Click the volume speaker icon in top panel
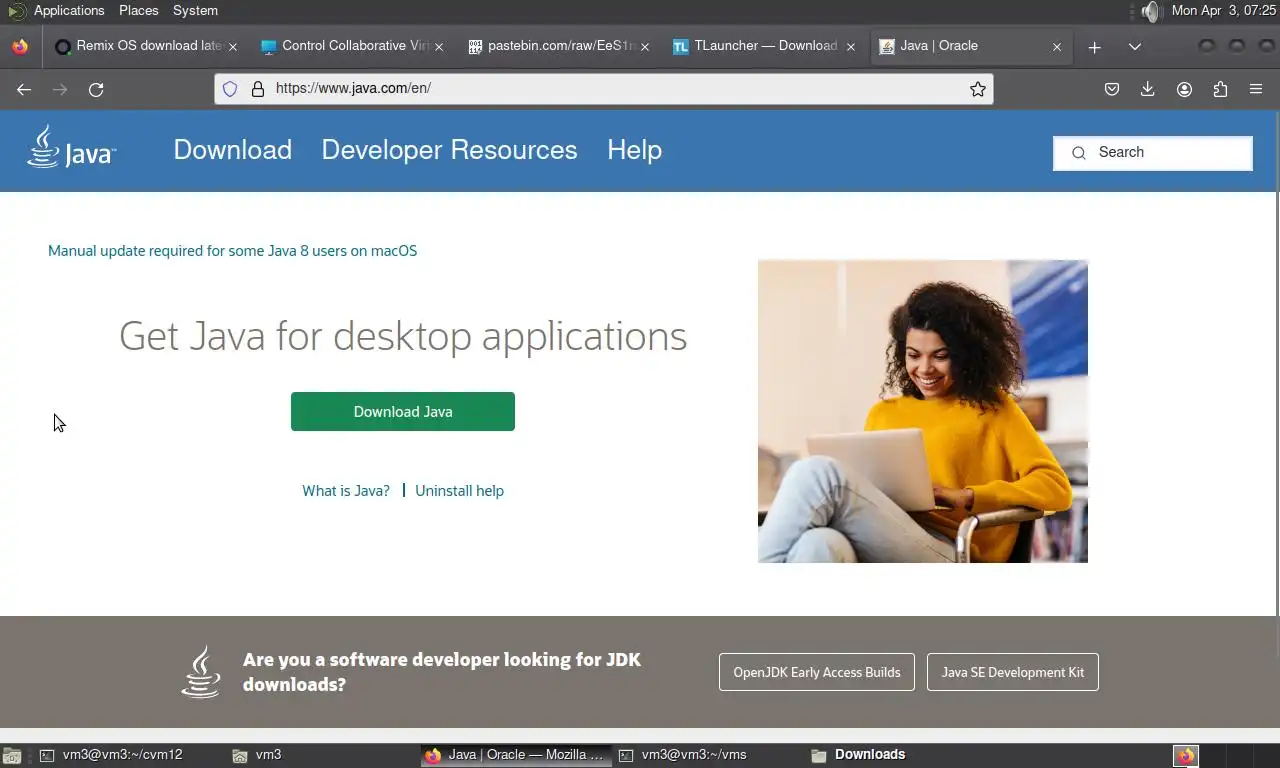1280x768 pixels. pos(1151,11)
